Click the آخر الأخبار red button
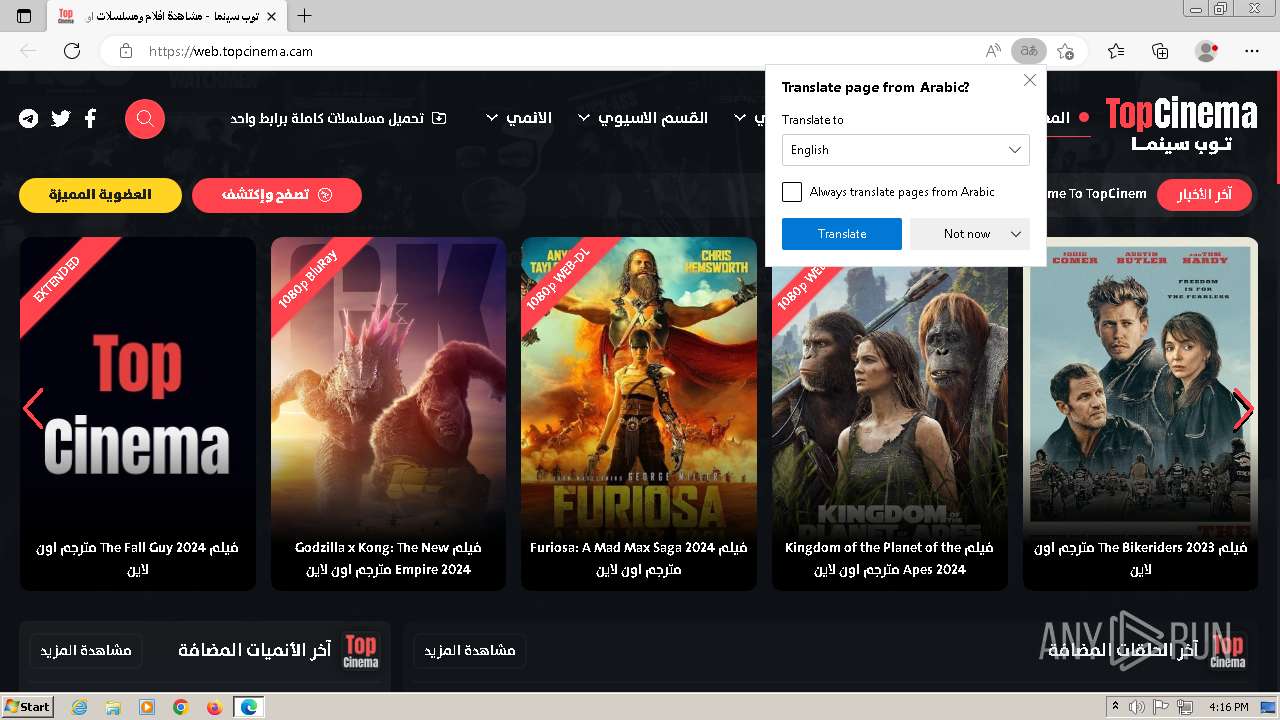The width and height of the screenshot is (1280, 720). pyautogui.click(x=1205, y=194)
